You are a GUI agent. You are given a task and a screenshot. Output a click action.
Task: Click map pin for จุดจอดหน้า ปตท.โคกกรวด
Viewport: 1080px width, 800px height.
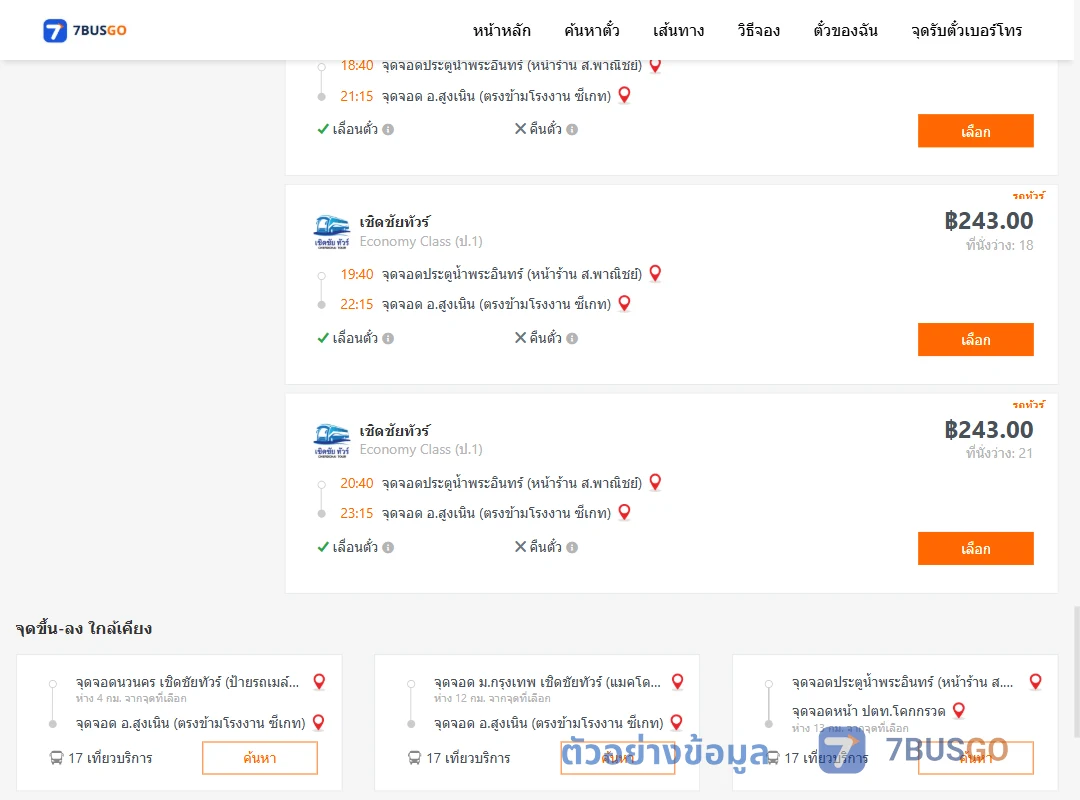[958, 710]
